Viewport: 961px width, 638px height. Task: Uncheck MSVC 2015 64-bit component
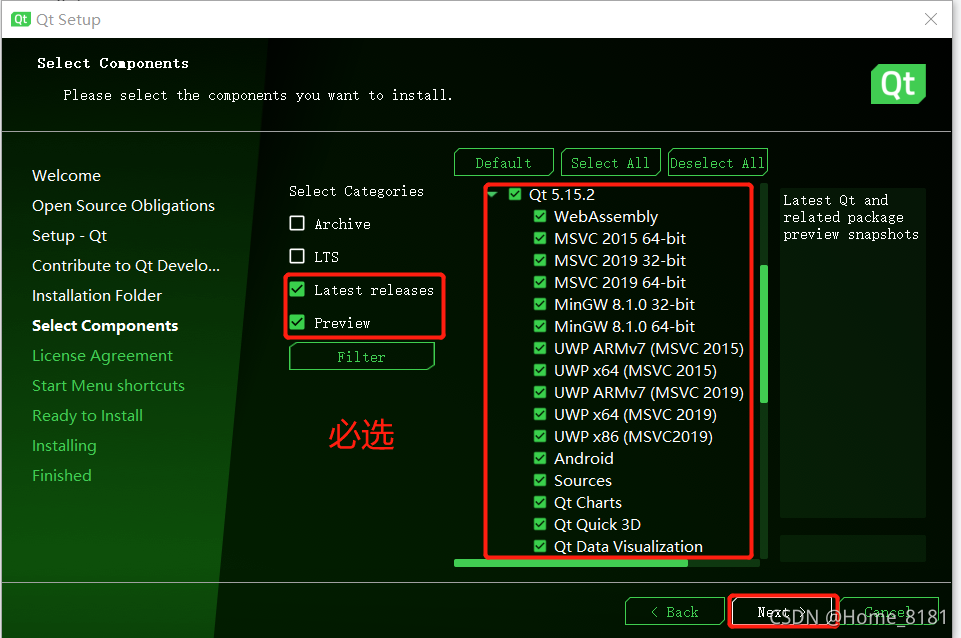point(540,238)
